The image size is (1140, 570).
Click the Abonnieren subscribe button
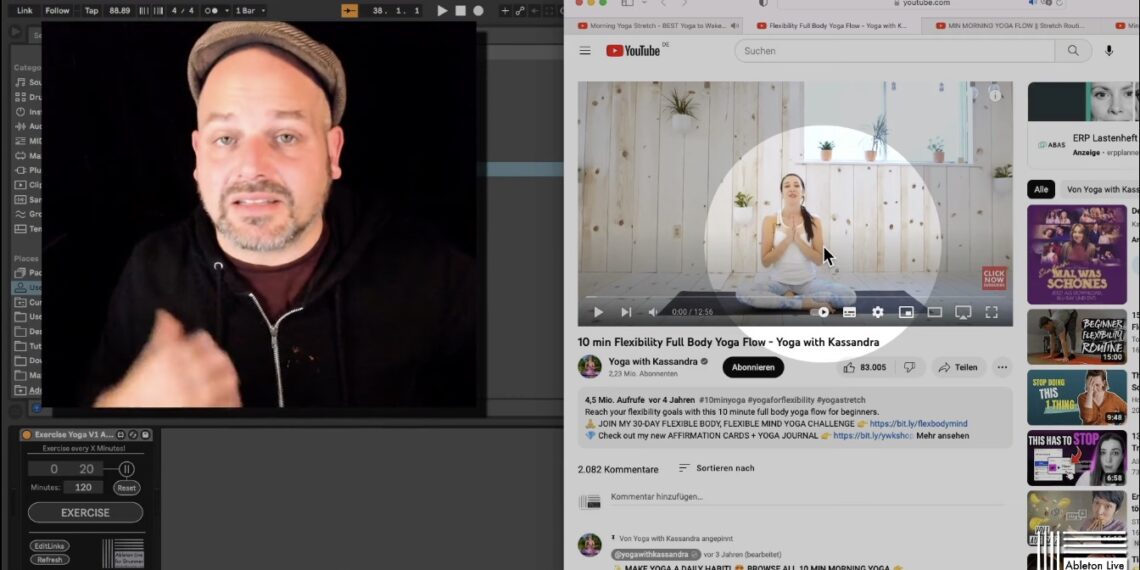click(x=753, y=367)
